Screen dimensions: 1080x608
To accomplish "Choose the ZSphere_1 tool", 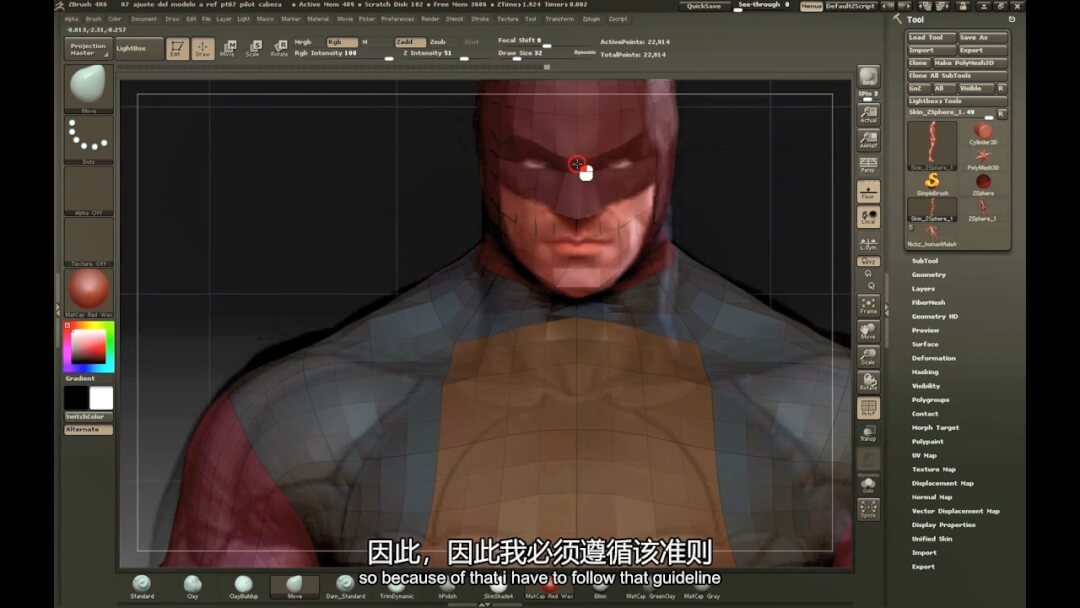I will tap(983, 210).
